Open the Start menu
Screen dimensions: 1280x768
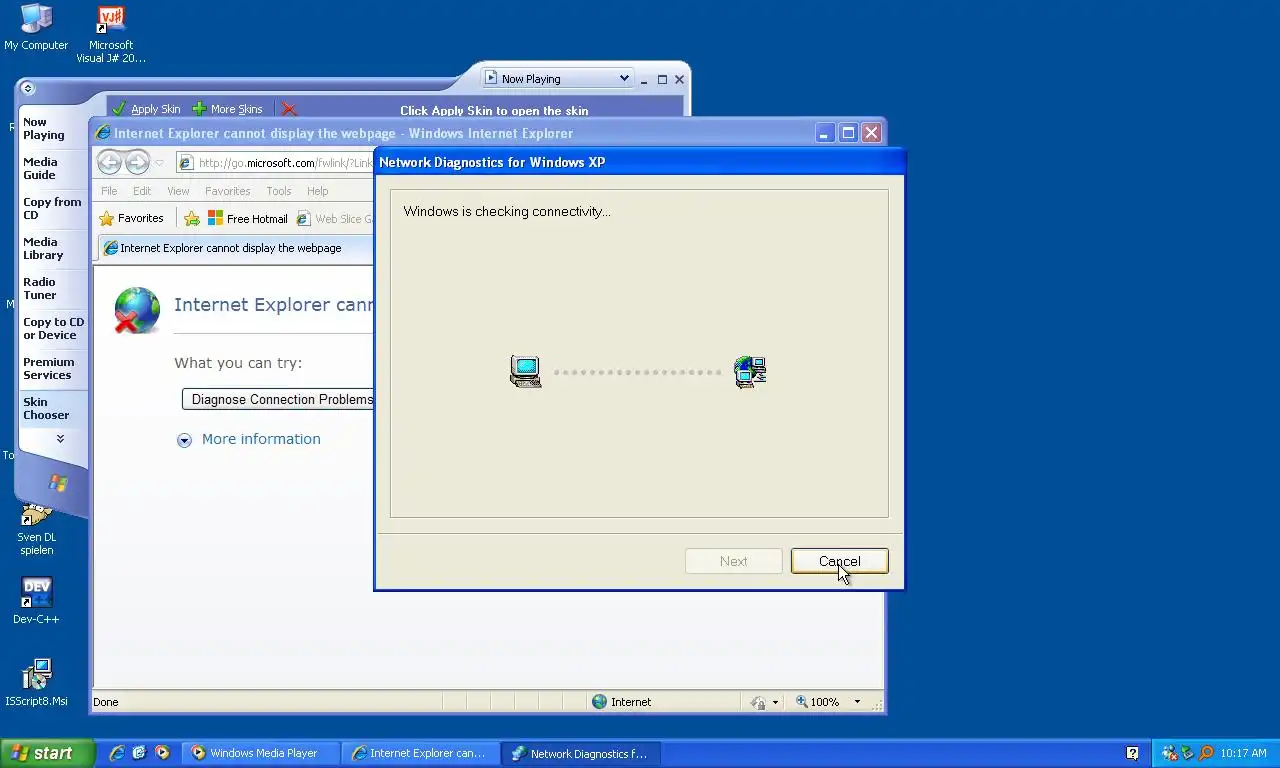tap(47, 753)
